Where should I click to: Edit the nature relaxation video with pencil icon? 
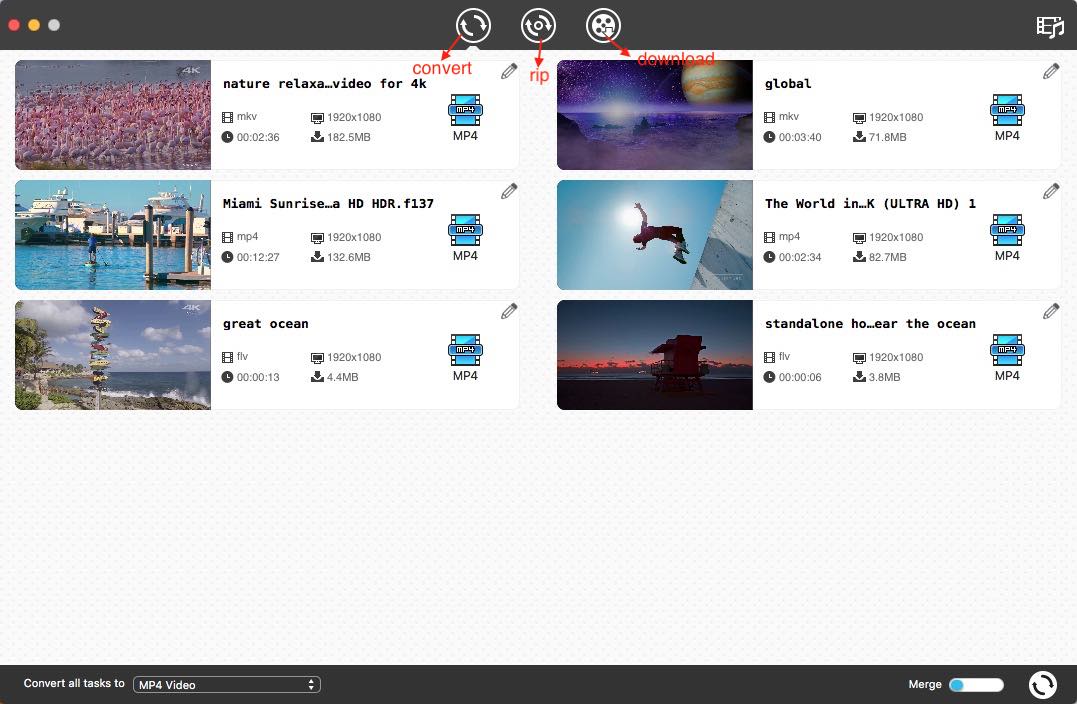(x=509, y=71)
